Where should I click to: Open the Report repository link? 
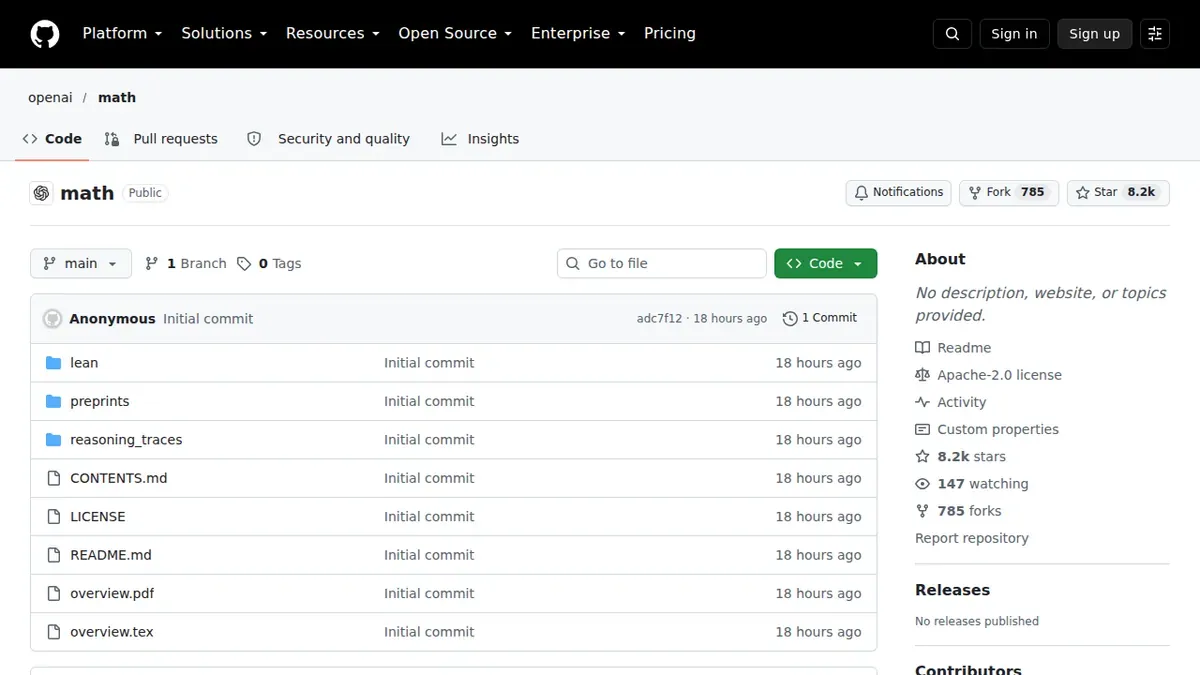pyautogui.click(x=972, y=538)
